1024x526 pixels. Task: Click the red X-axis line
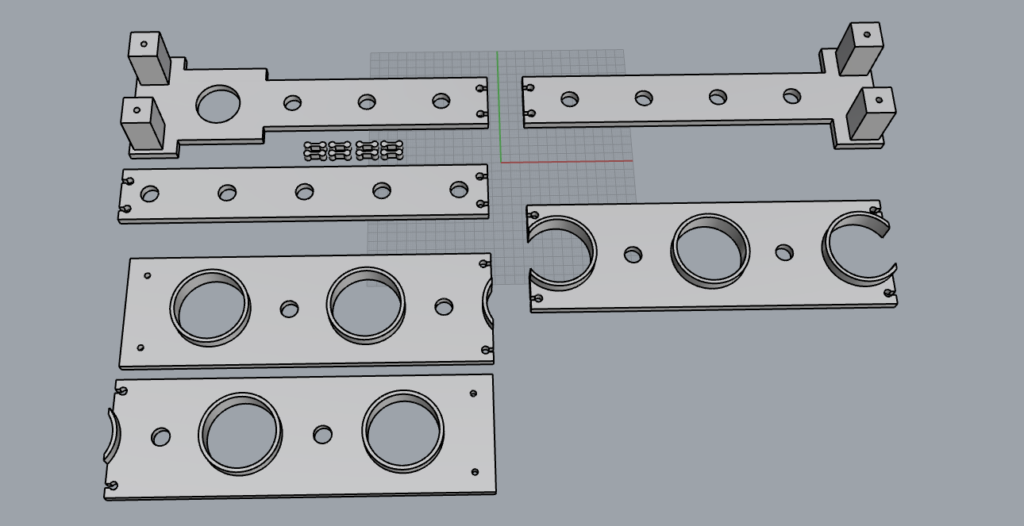tap(570, 161)
